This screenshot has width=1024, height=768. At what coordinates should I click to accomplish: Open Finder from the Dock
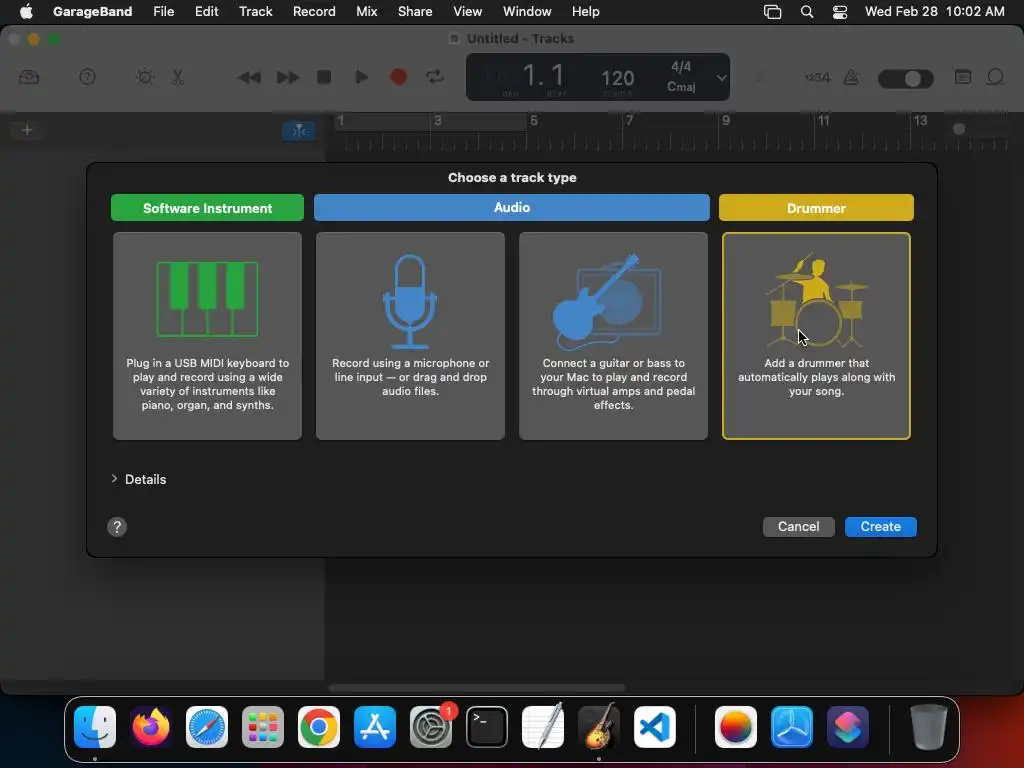pyautogui.click(x=95, y=727)
